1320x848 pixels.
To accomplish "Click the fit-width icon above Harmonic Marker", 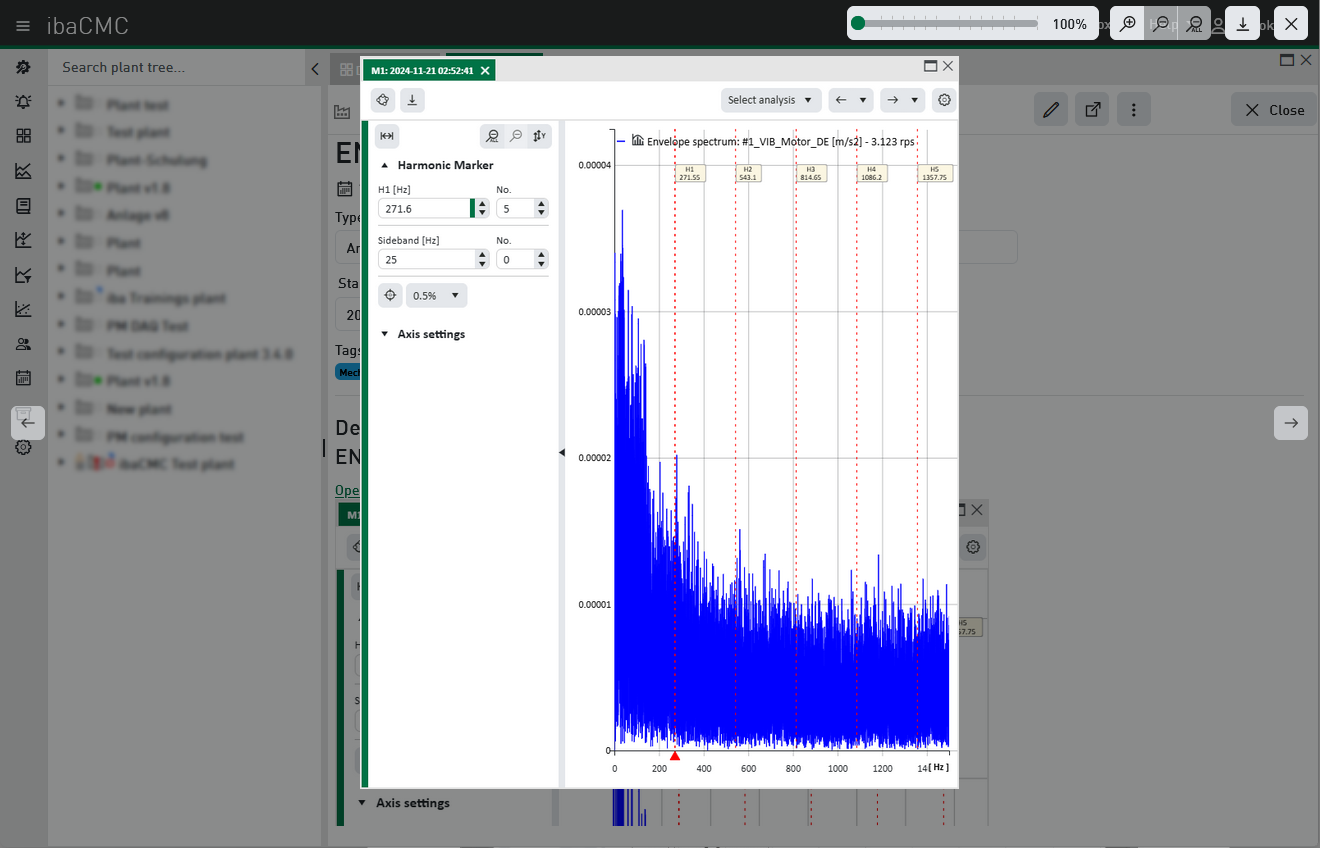I will tap(387, 136).
